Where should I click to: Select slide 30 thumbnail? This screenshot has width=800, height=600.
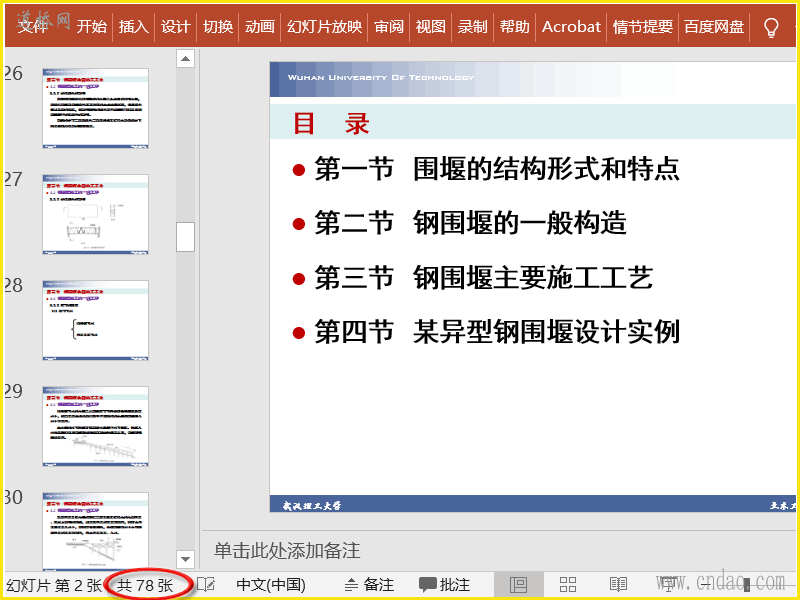coord(95,531)
